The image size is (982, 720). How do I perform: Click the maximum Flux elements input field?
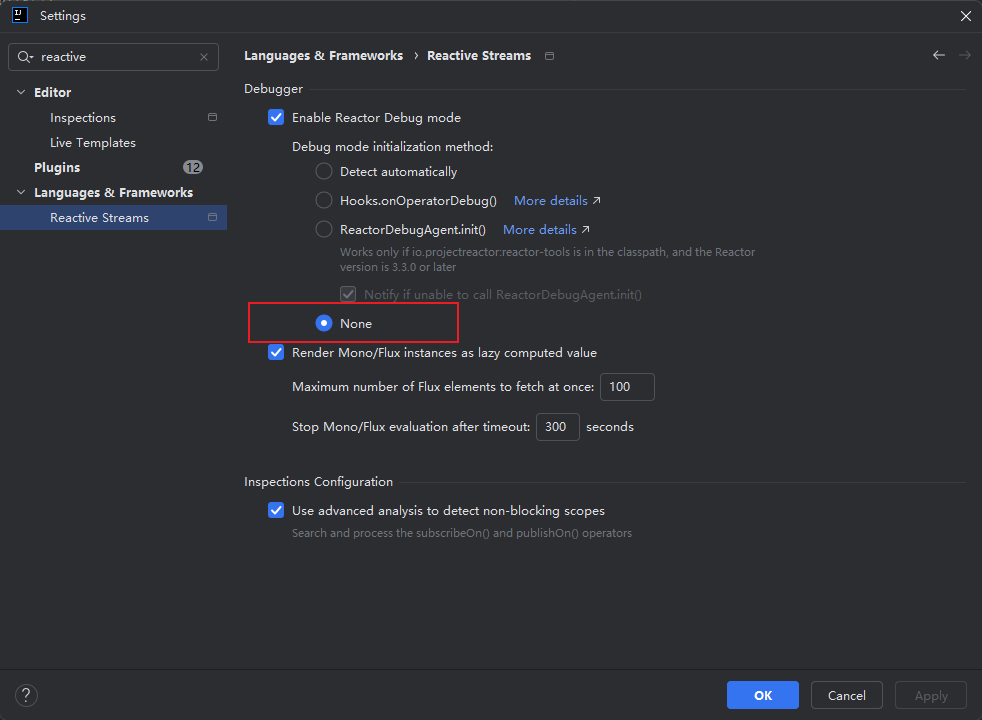tap(627, 387)
